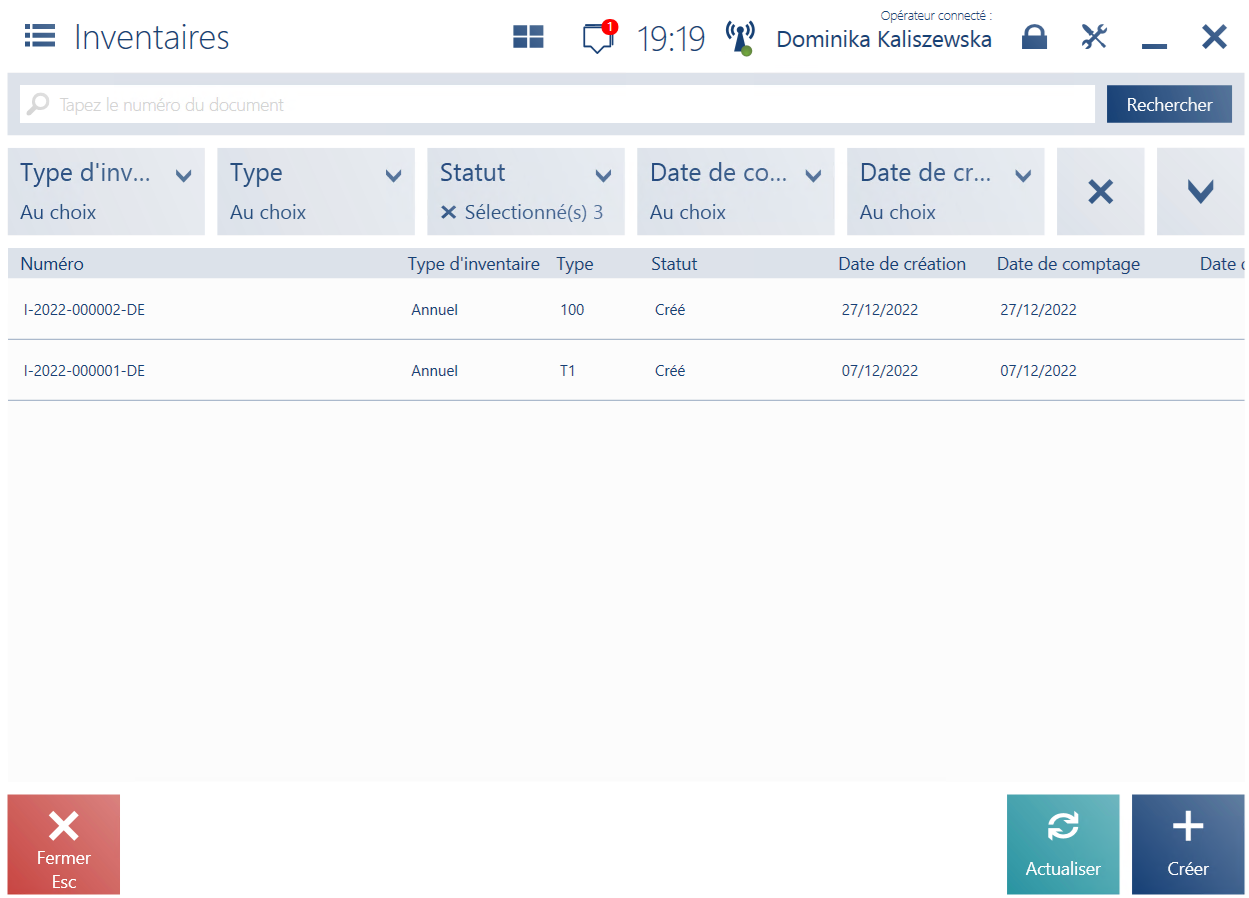Sort by the Numéro column header
This screenshot has height=898, width=1249.
pos(52,264)
